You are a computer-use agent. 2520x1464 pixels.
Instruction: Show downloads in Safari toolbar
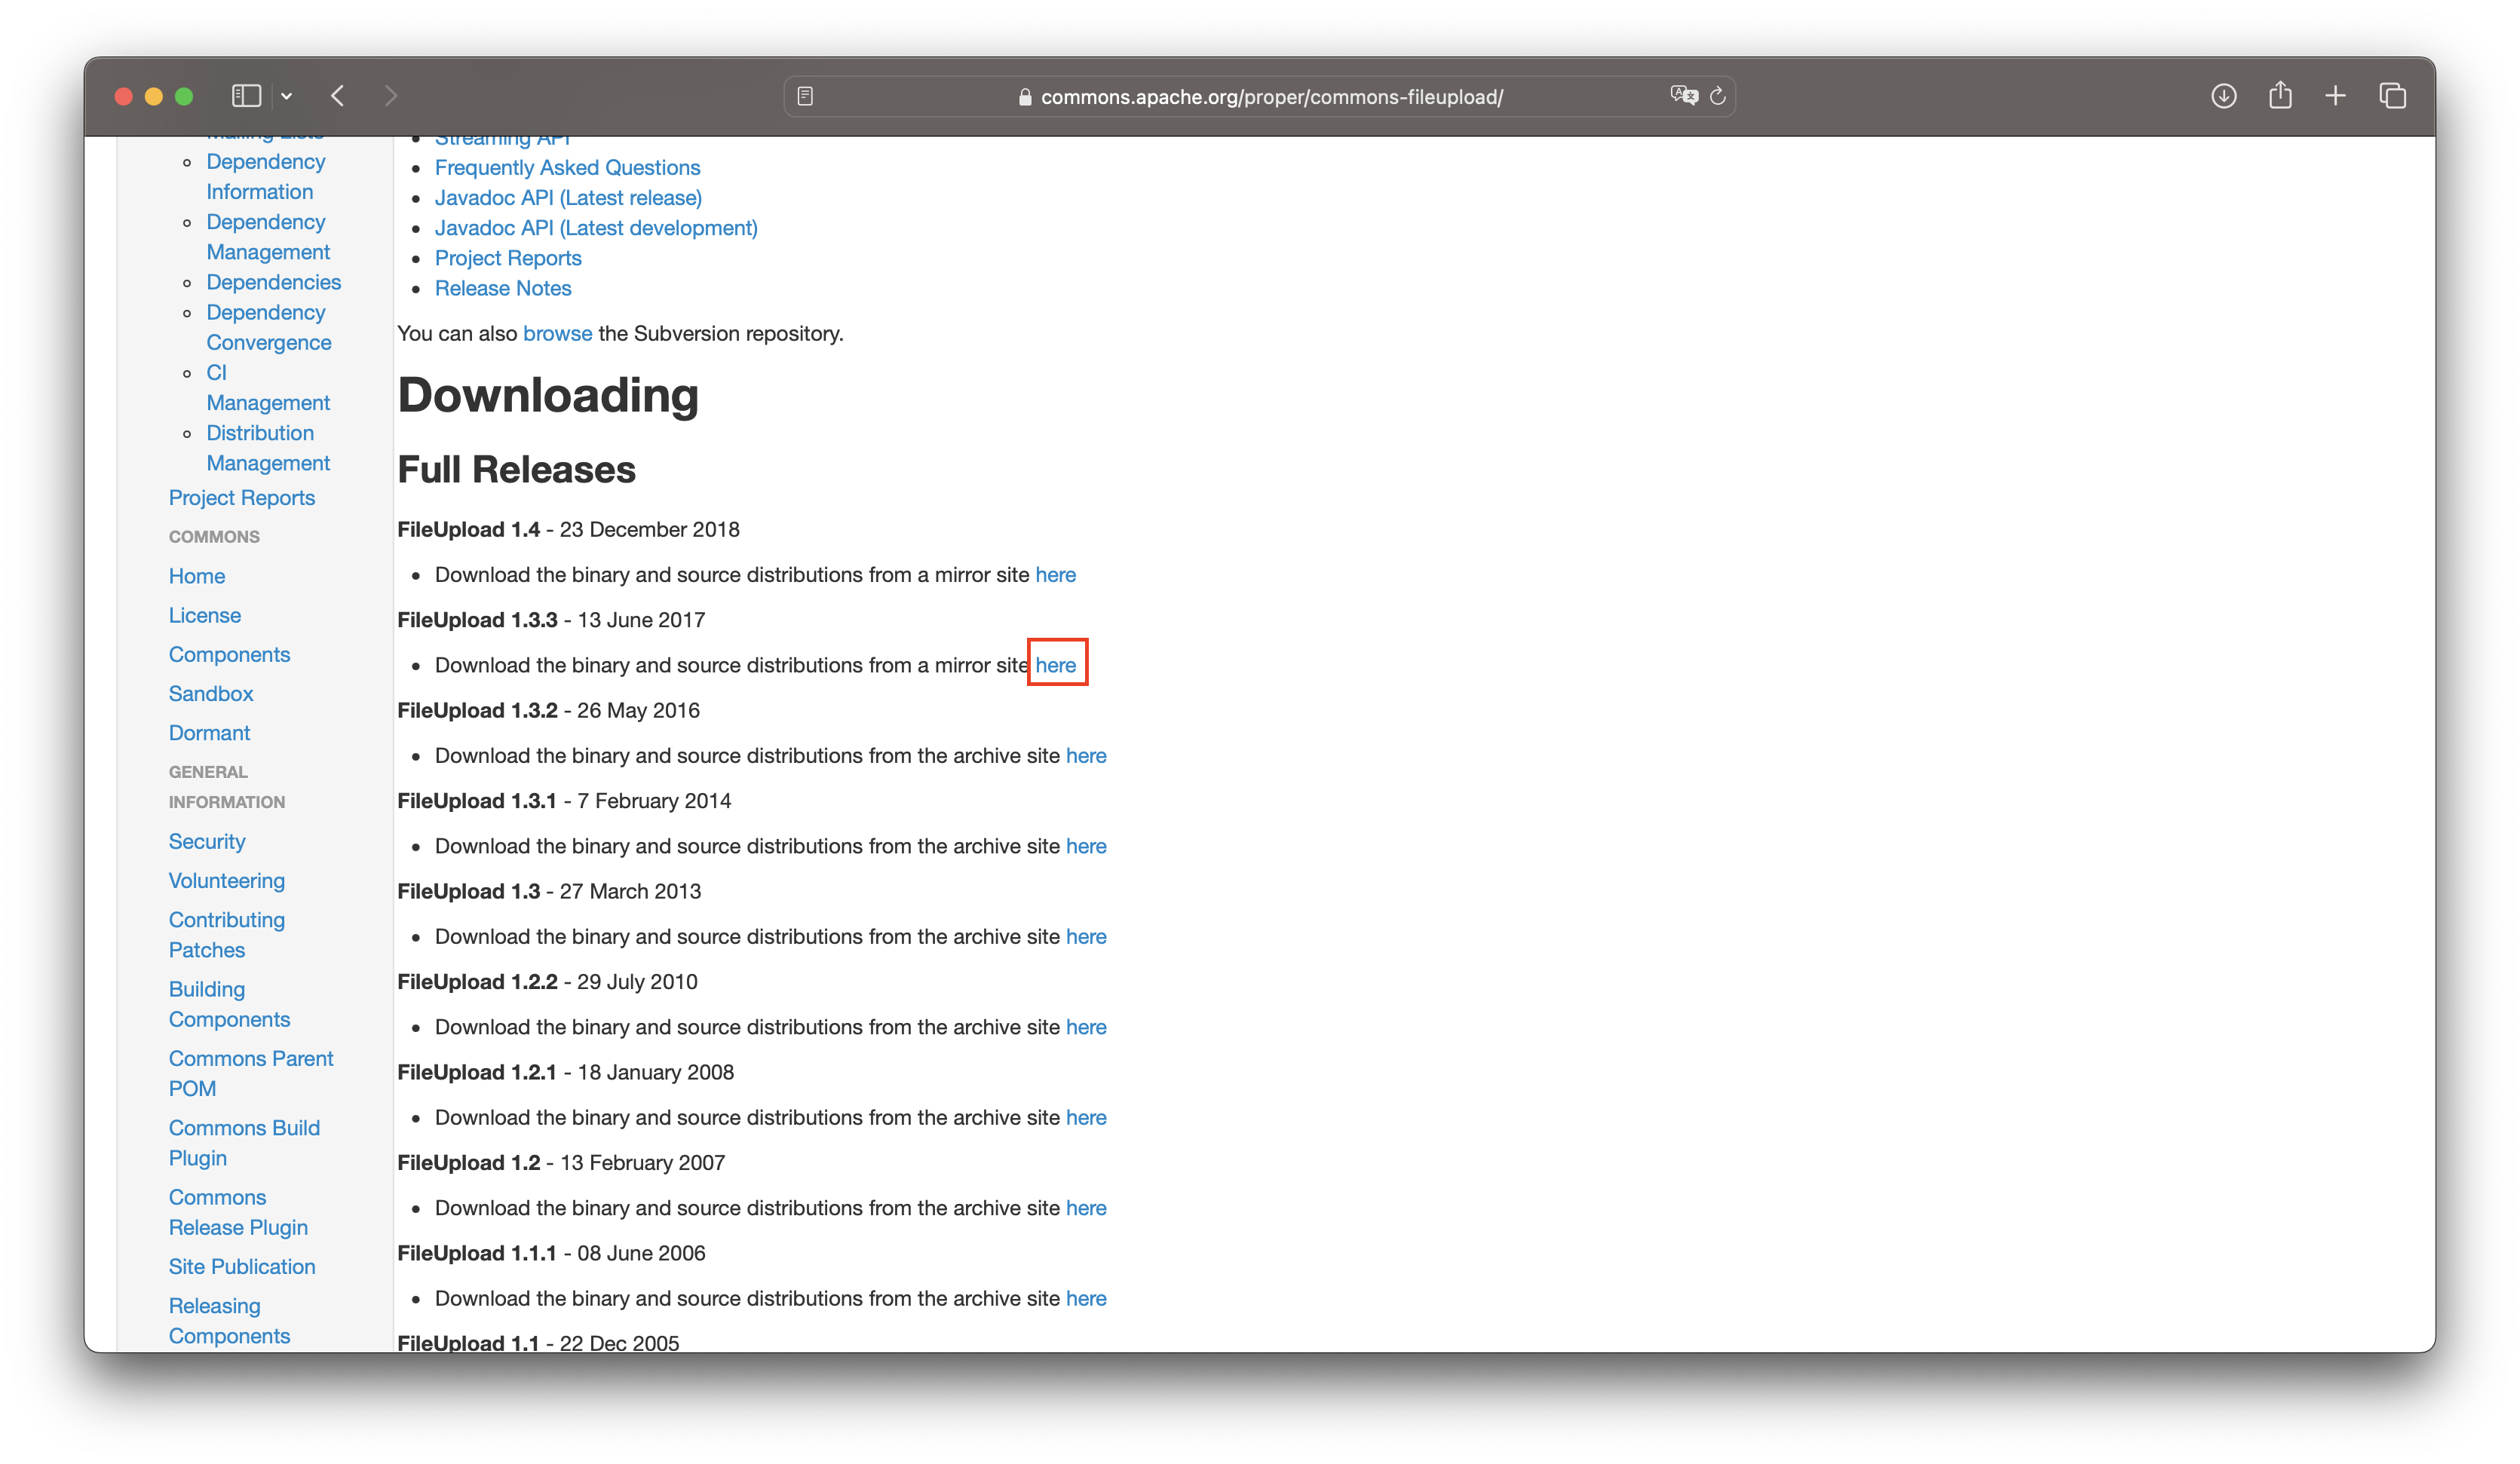click(2224, 96)
